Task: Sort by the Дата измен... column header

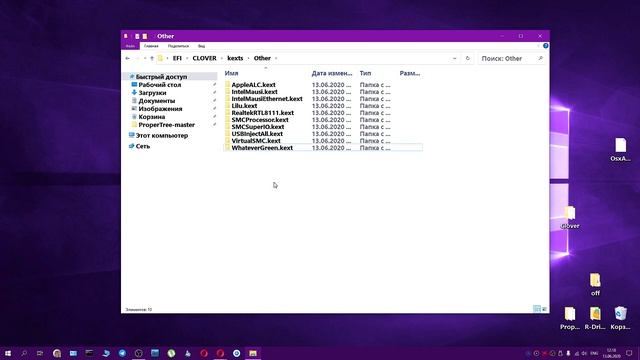Action: (332, 73)
